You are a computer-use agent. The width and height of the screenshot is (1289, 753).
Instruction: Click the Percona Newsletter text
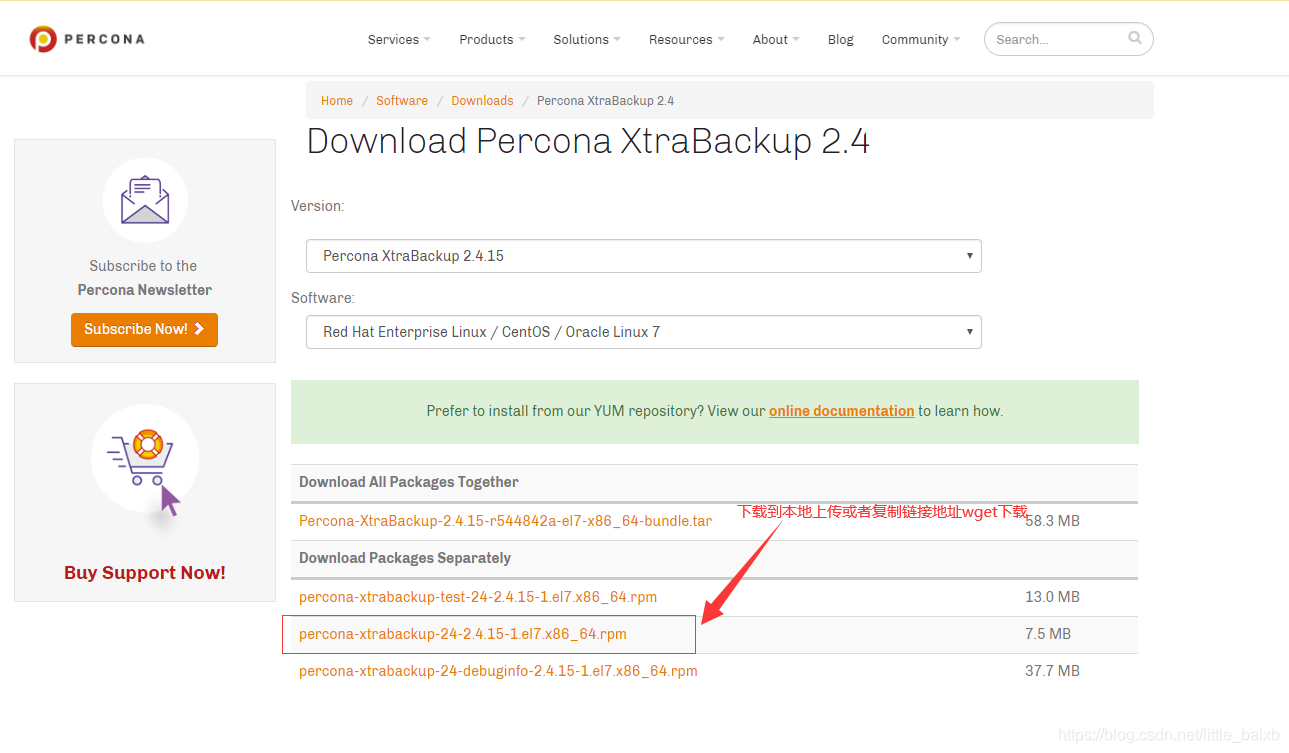[145, 290]
